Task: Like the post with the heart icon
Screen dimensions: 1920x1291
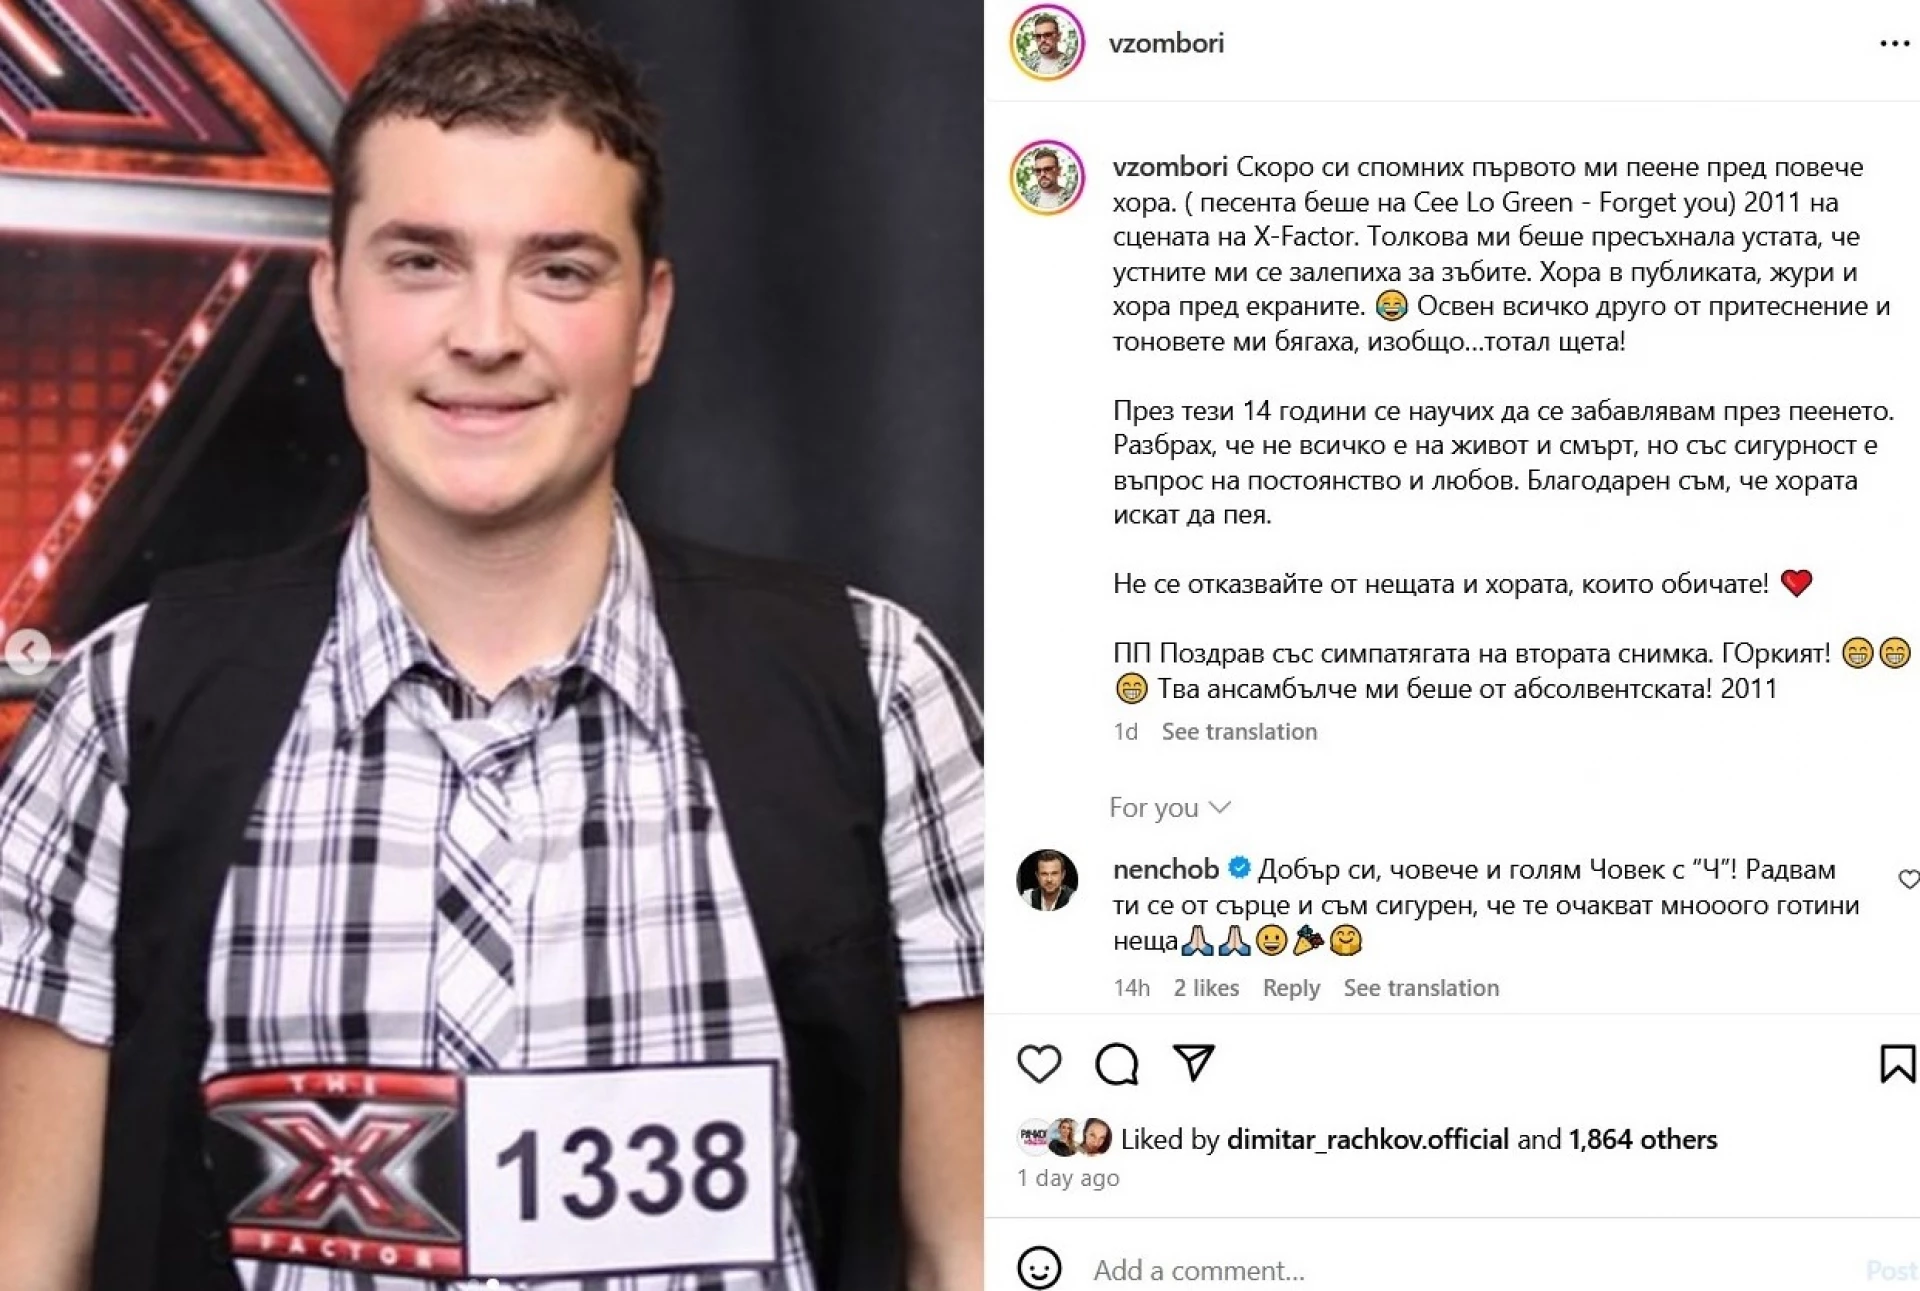Action: coord(1039,1063)
